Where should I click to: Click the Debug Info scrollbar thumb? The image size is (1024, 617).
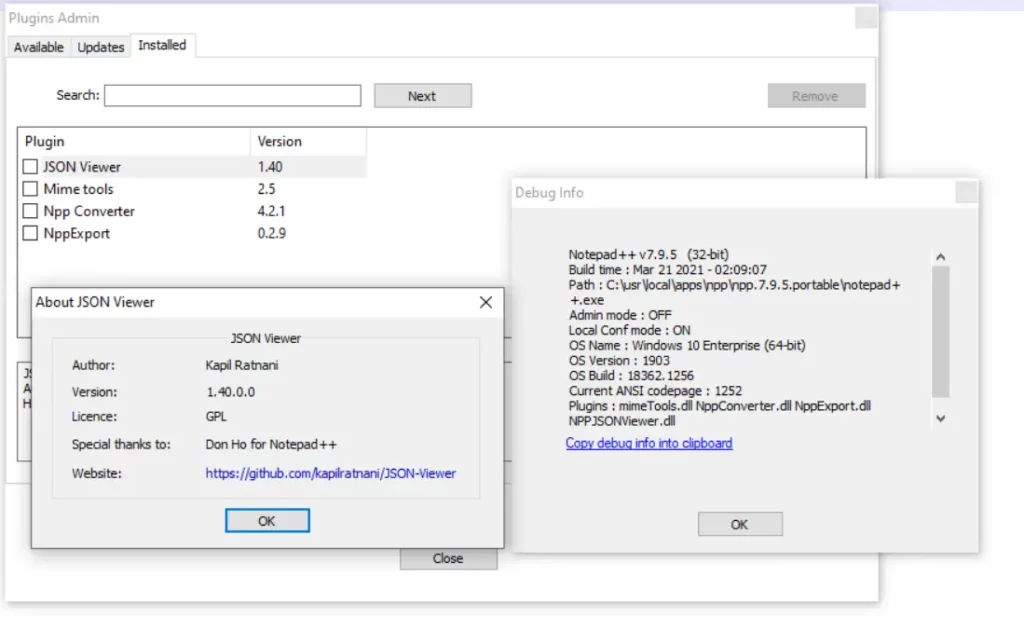(940, 332)
